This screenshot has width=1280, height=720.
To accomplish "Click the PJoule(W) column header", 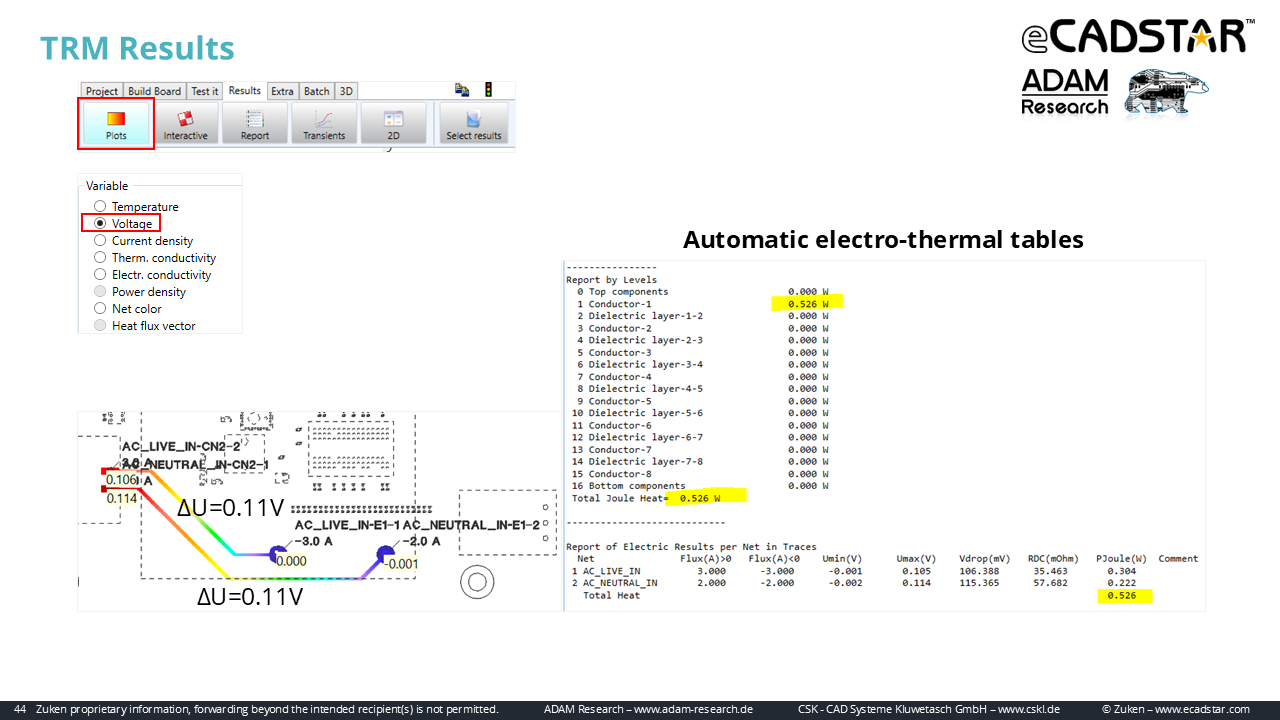I will tap(1122, 559).
